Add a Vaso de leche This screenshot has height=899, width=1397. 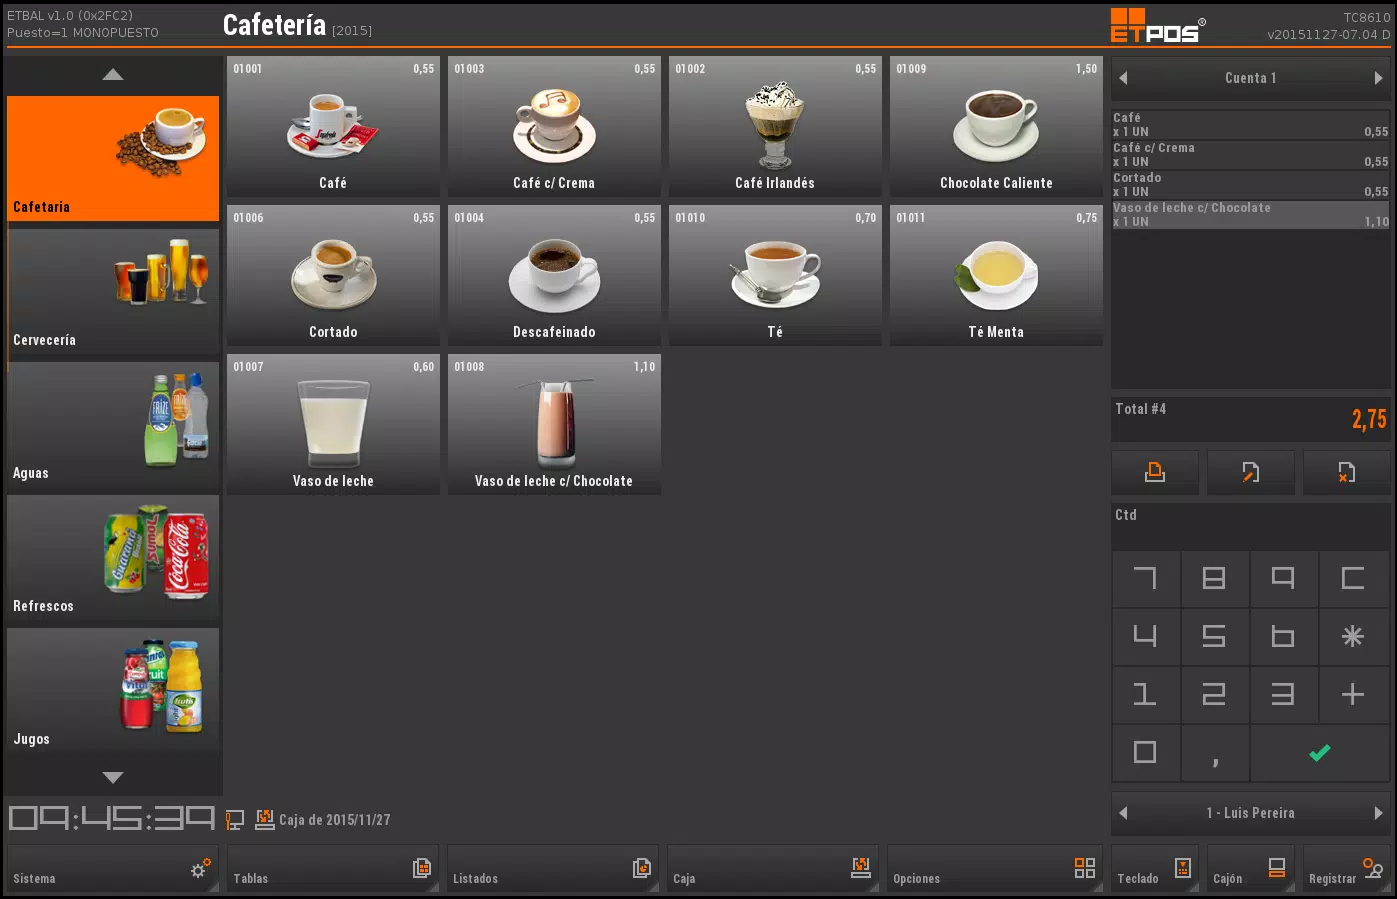pos(333,424)
